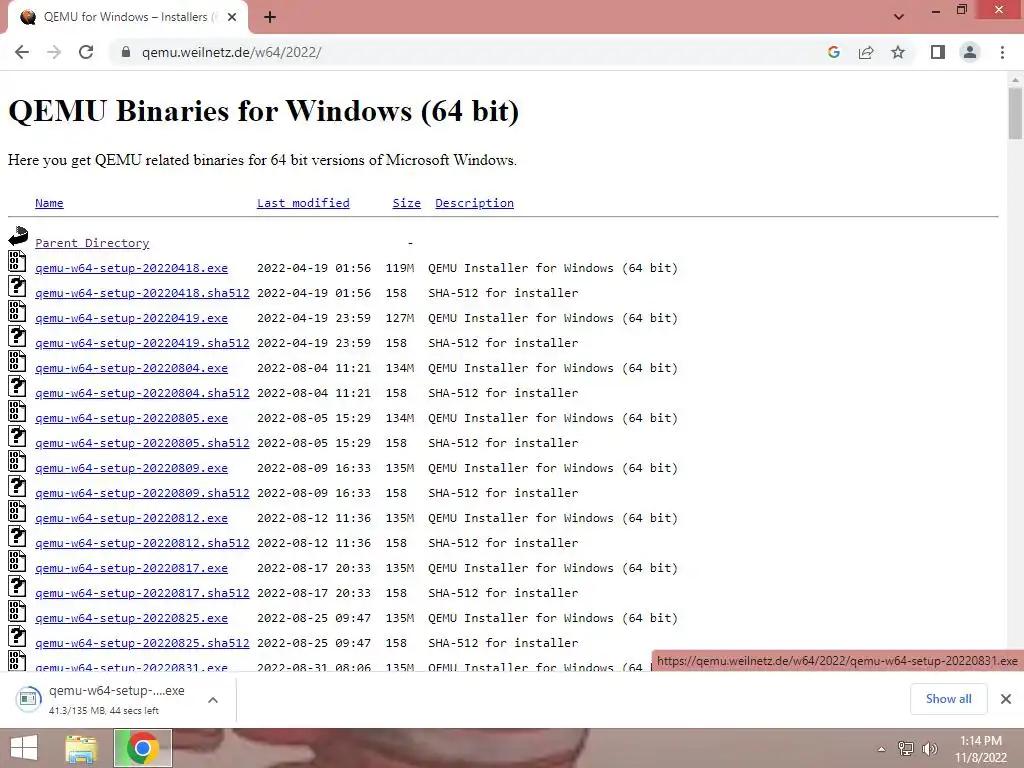Image resolution: width=1024 pixels, height=768 pixels.
Task: Click binary file icon for qemu-w64-setup-20220812.exe
Action: click(x=17, y=511)
